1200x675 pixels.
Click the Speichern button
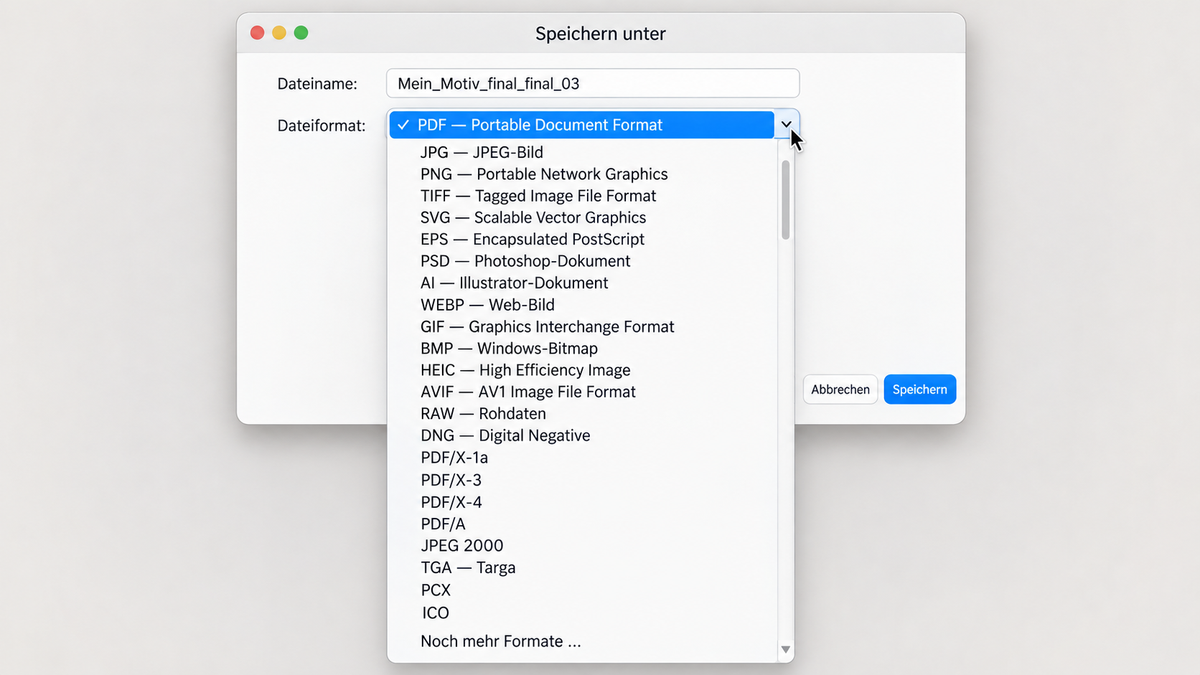[920, 389]
